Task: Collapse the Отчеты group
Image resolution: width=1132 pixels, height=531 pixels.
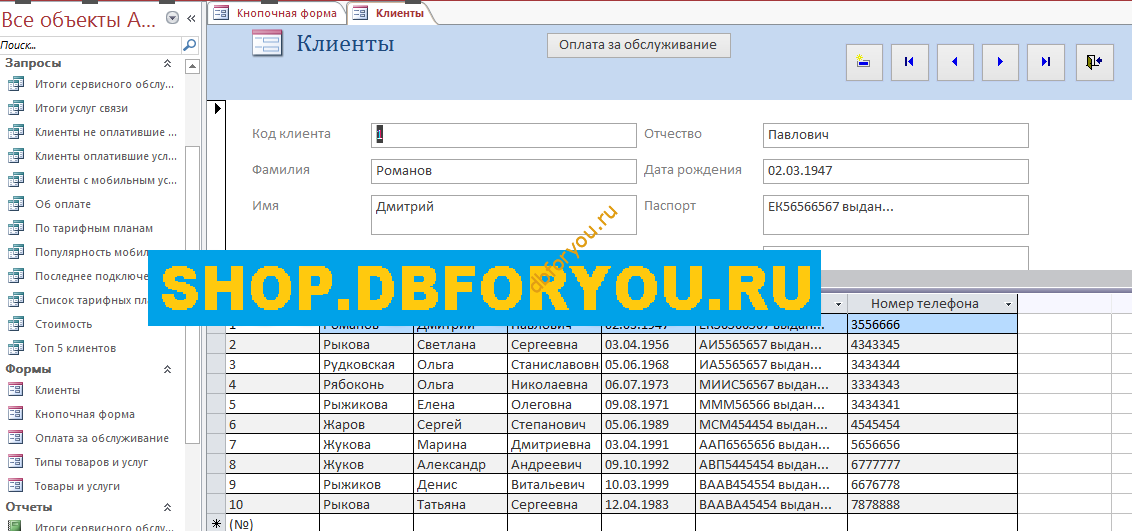Action: [167, 507]
